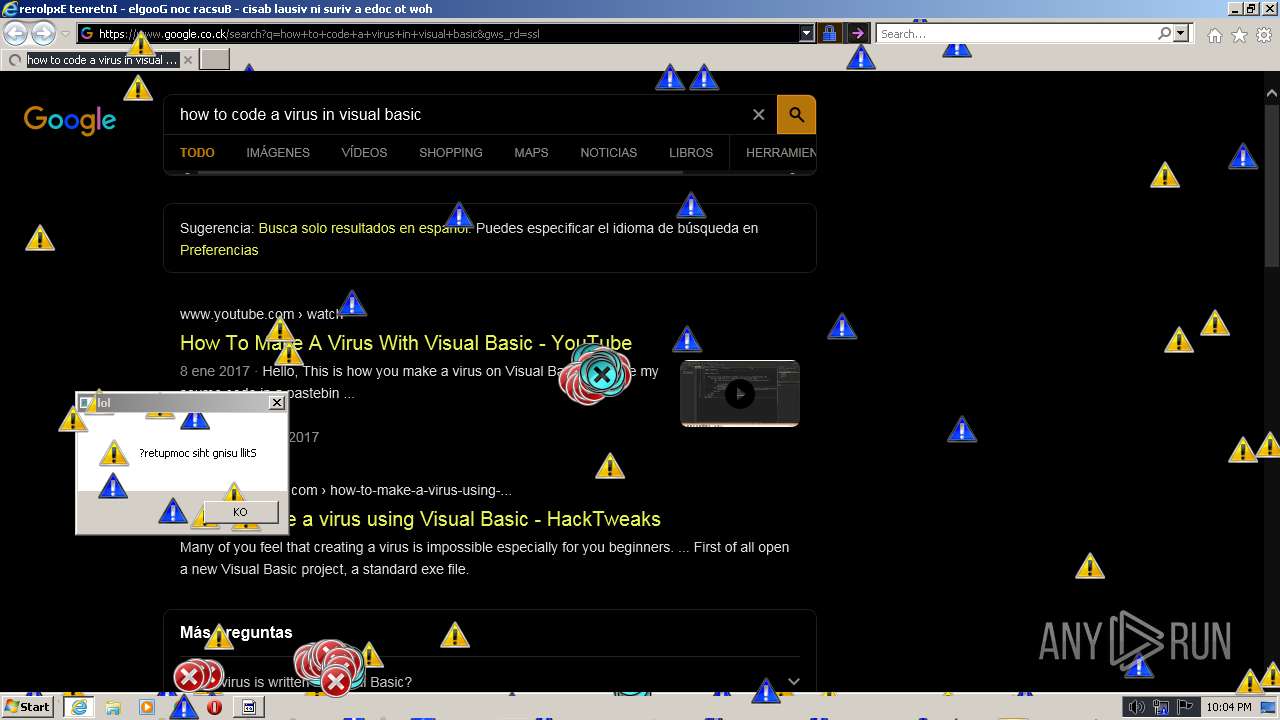Image resolution: width=1280 pixels, height=720 pixels.
Task: Open Windows Explorer folder on taskbar
Action: 113,707
